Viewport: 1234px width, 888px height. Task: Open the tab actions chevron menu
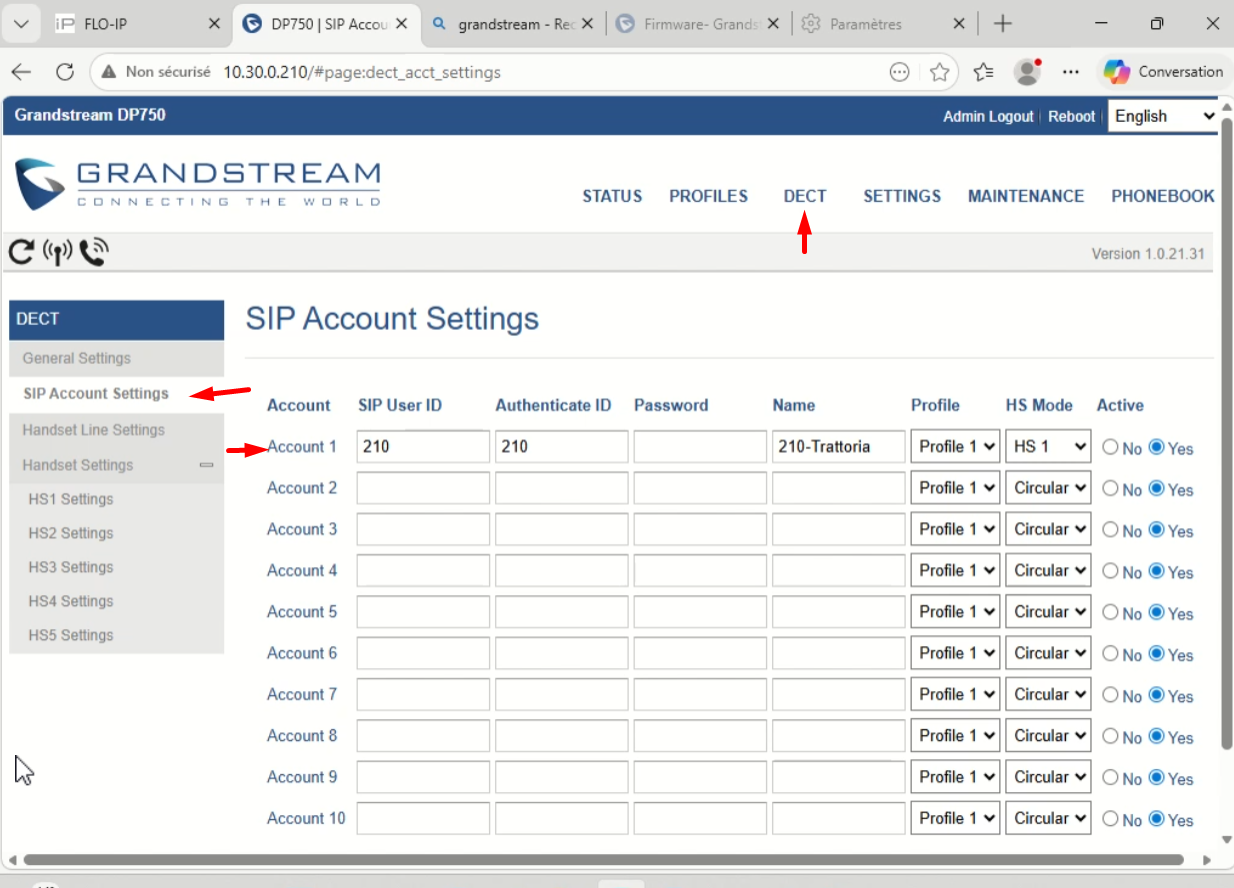(22, 24)
